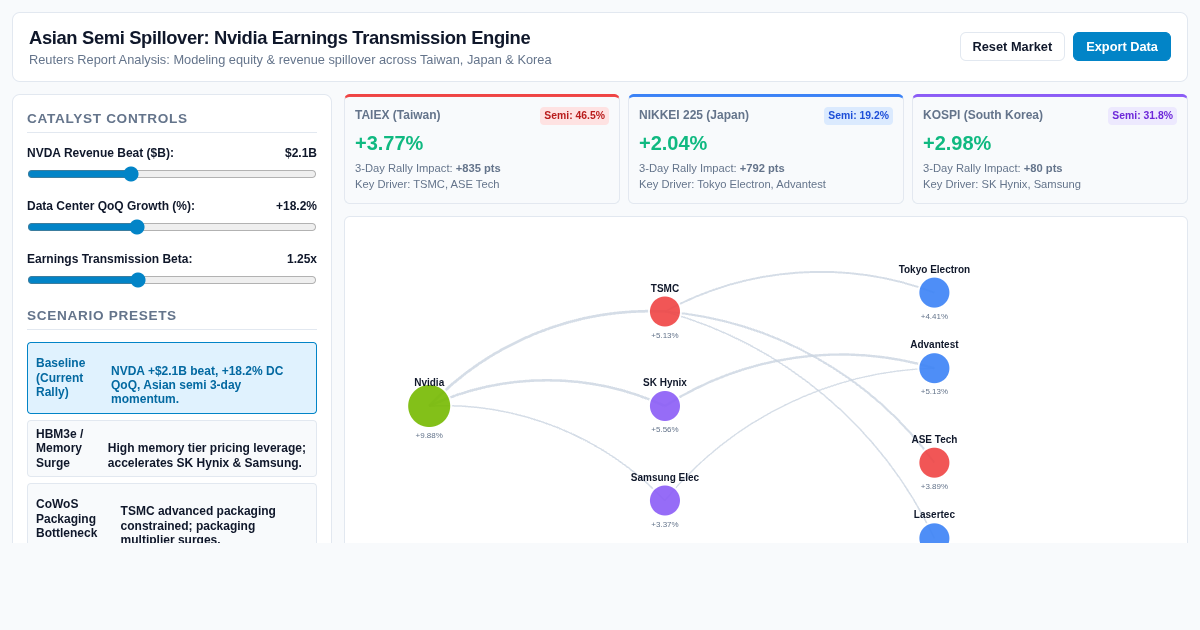Click the Semi: 31.8% badge
1200x630 pixels.
click(x=1142, y=116)
